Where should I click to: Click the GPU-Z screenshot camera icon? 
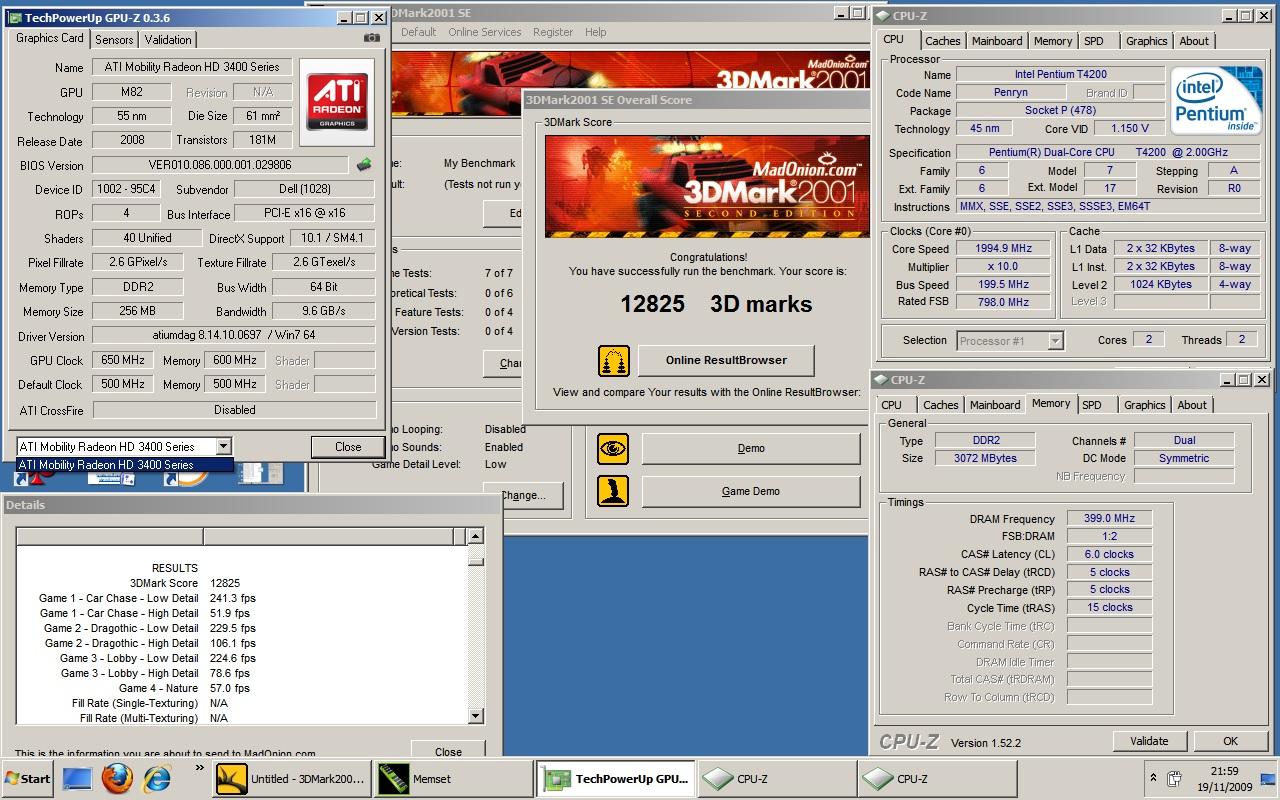click(x=372, y=38)
